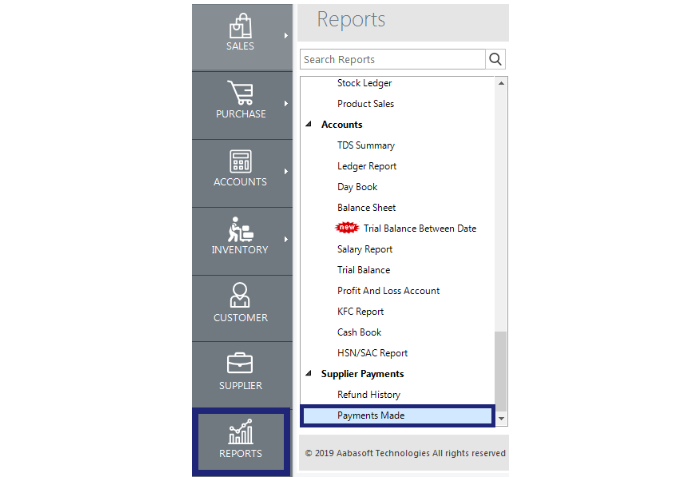Open the Supplier briefcase icon
Screen dimensions: 700x477
240,363
